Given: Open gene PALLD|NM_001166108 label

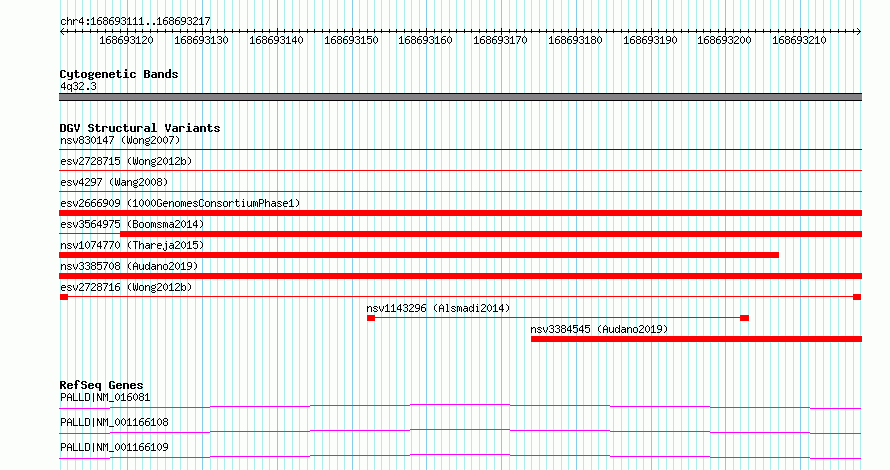Looking at the screenshot, I should [114, 422].
